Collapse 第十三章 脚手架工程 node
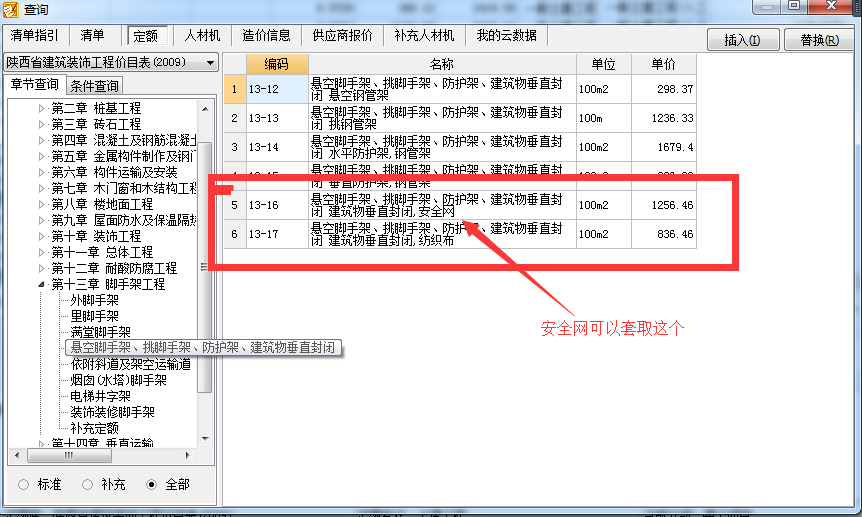The image size is (862, 517). (x=41, y=284)
